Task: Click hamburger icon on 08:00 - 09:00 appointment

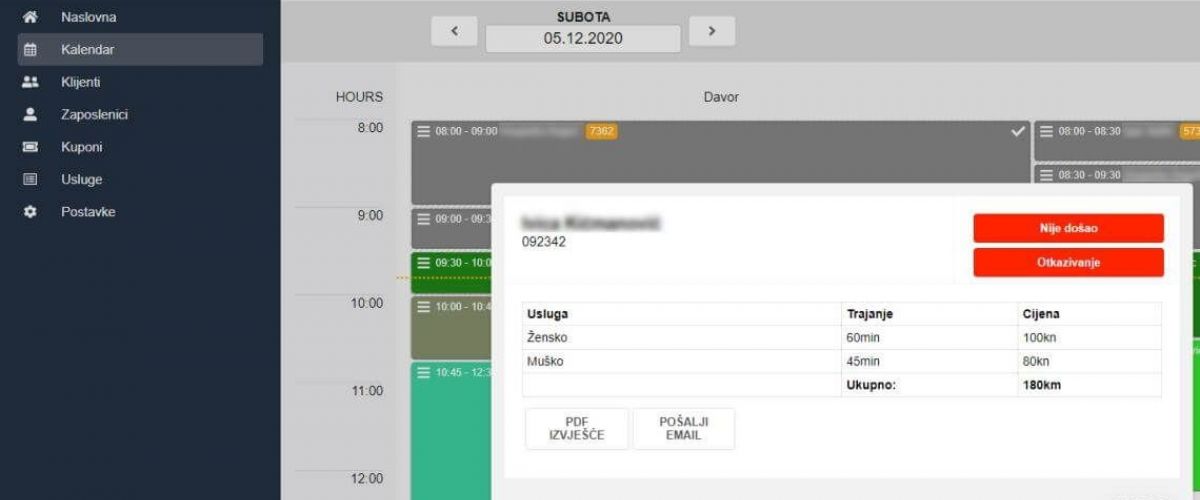Action: (423, 131)
